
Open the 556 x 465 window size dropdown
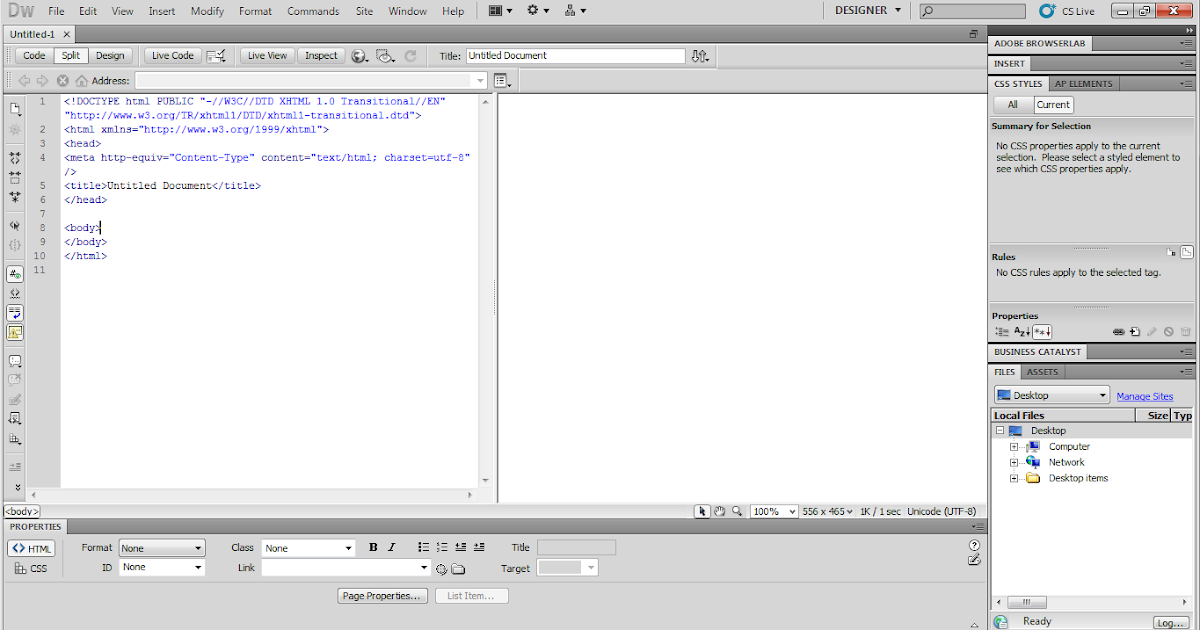829,511
